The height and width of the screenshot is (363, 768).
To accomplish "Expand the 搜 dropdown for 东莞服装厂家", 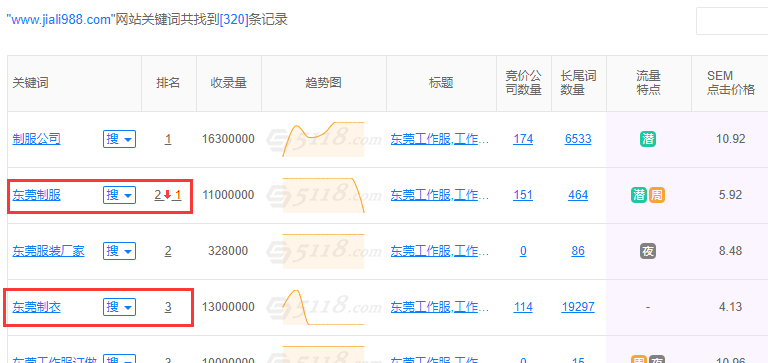I will (x=120, y=251).
